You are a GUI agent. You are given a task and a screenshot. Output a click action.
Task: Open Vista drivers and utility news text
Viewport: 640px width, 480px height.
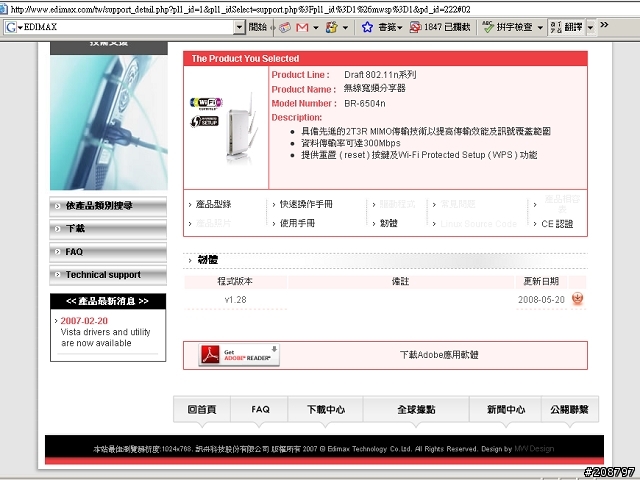(105, 338)
